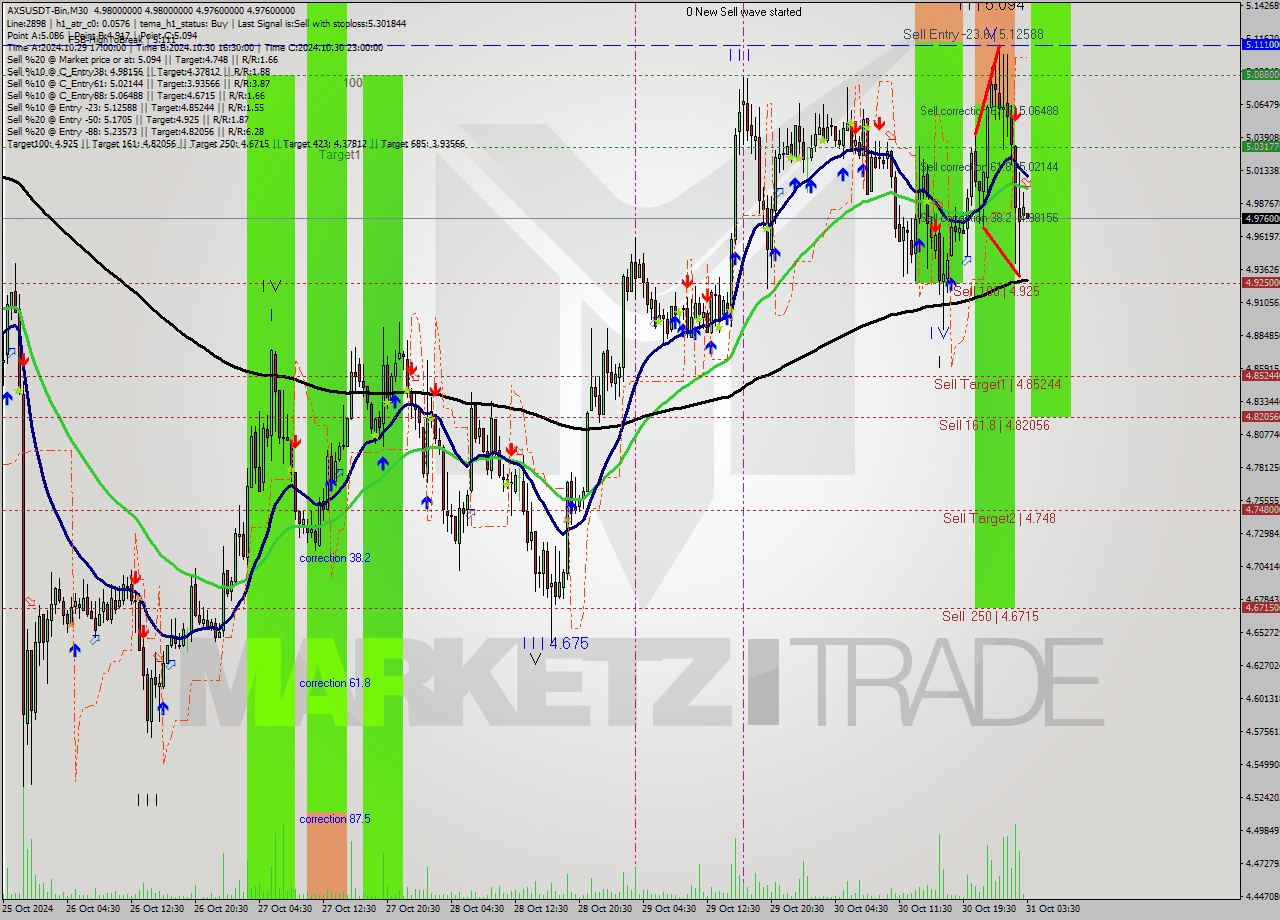Click the 4.78125 price axis value
Viewport: 1280px width, 920px height.
pyautogui.click(x=1261, y=467)
